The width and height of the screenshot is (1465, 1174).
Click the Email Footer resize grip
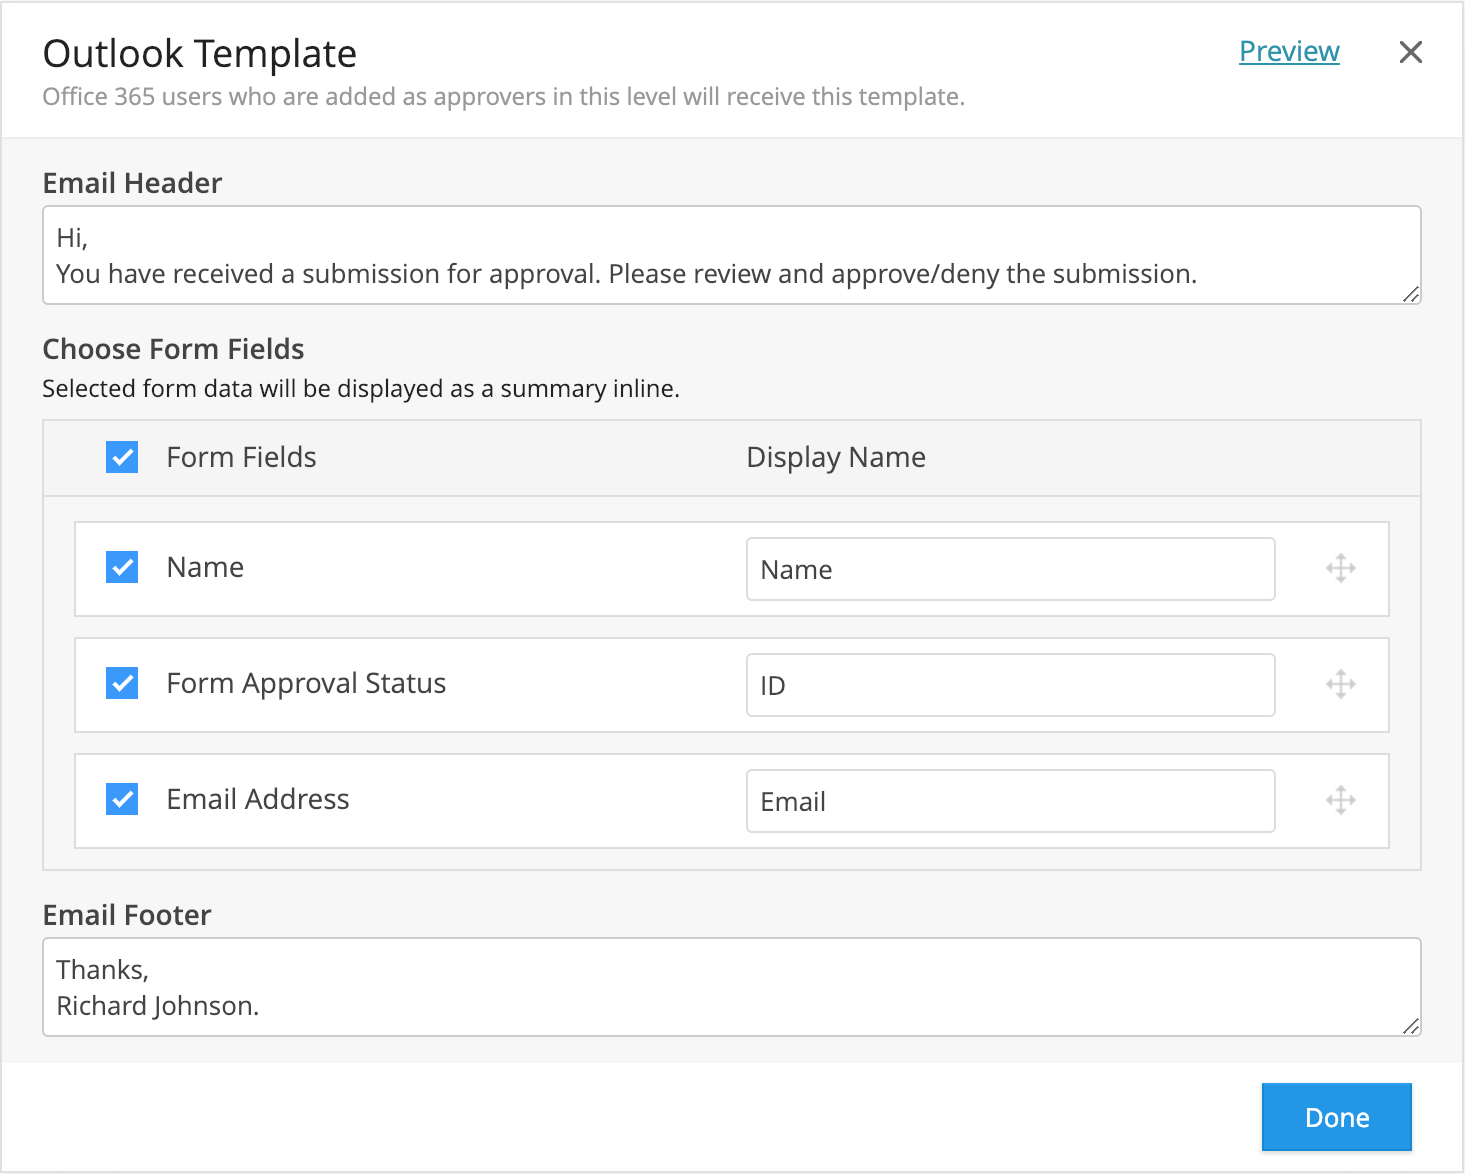[1411, 1026]
